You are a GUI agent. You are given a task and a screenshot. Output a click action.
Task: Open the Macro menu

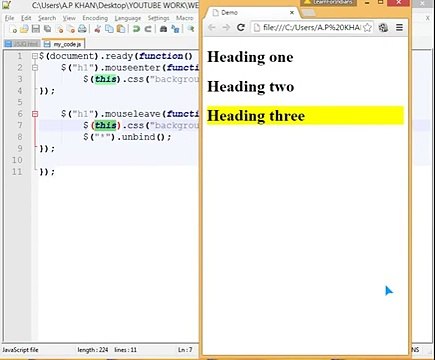(185, 18)
